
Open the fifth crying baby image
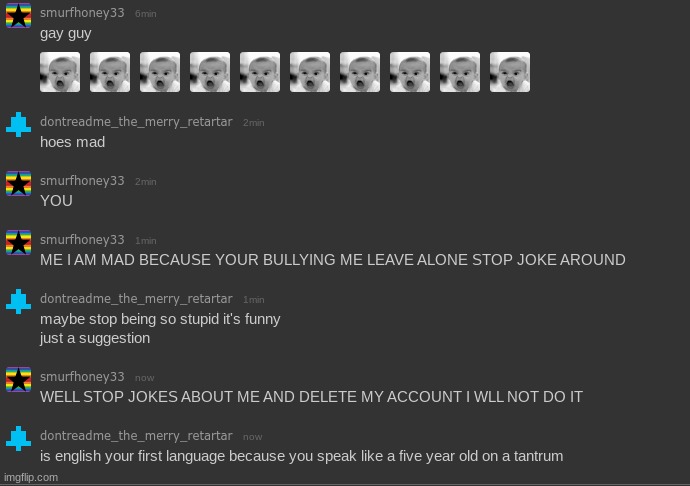260,72
